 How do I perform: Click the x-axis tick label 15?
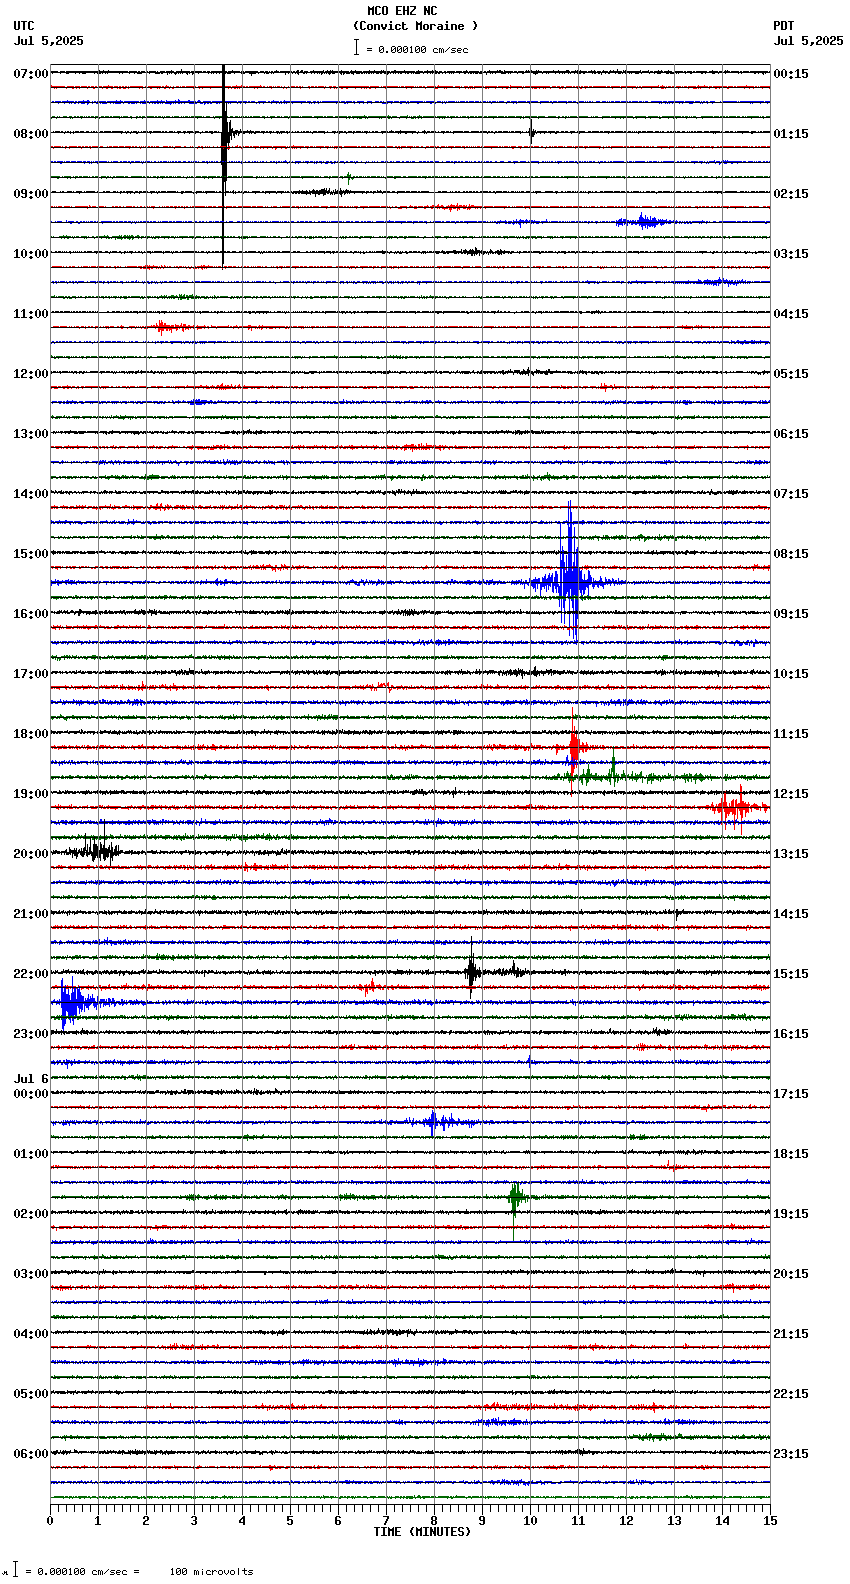coord(770,1521)
